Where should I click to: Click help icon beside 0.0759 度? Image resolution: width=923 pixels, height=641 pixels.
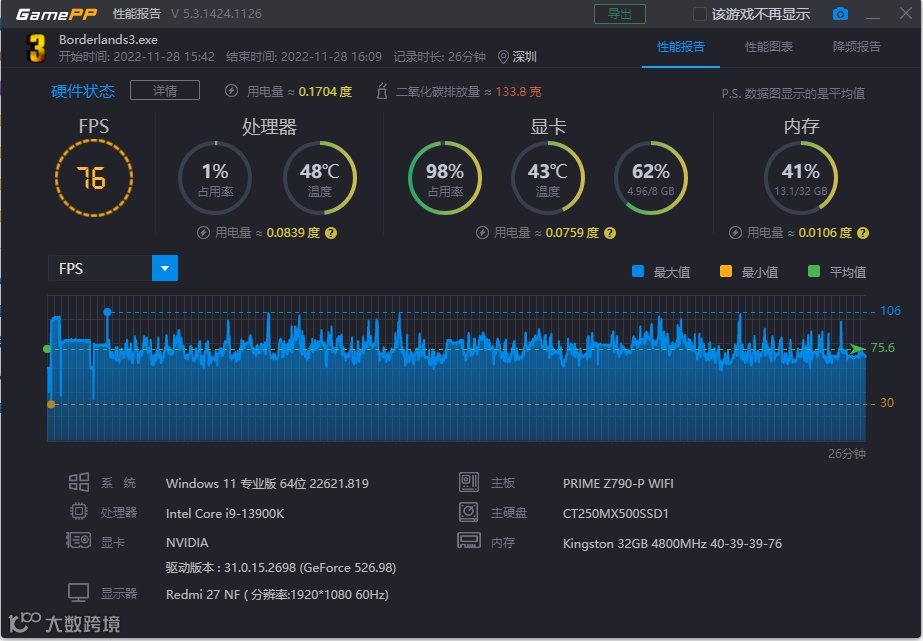click(x=610, y=233)
